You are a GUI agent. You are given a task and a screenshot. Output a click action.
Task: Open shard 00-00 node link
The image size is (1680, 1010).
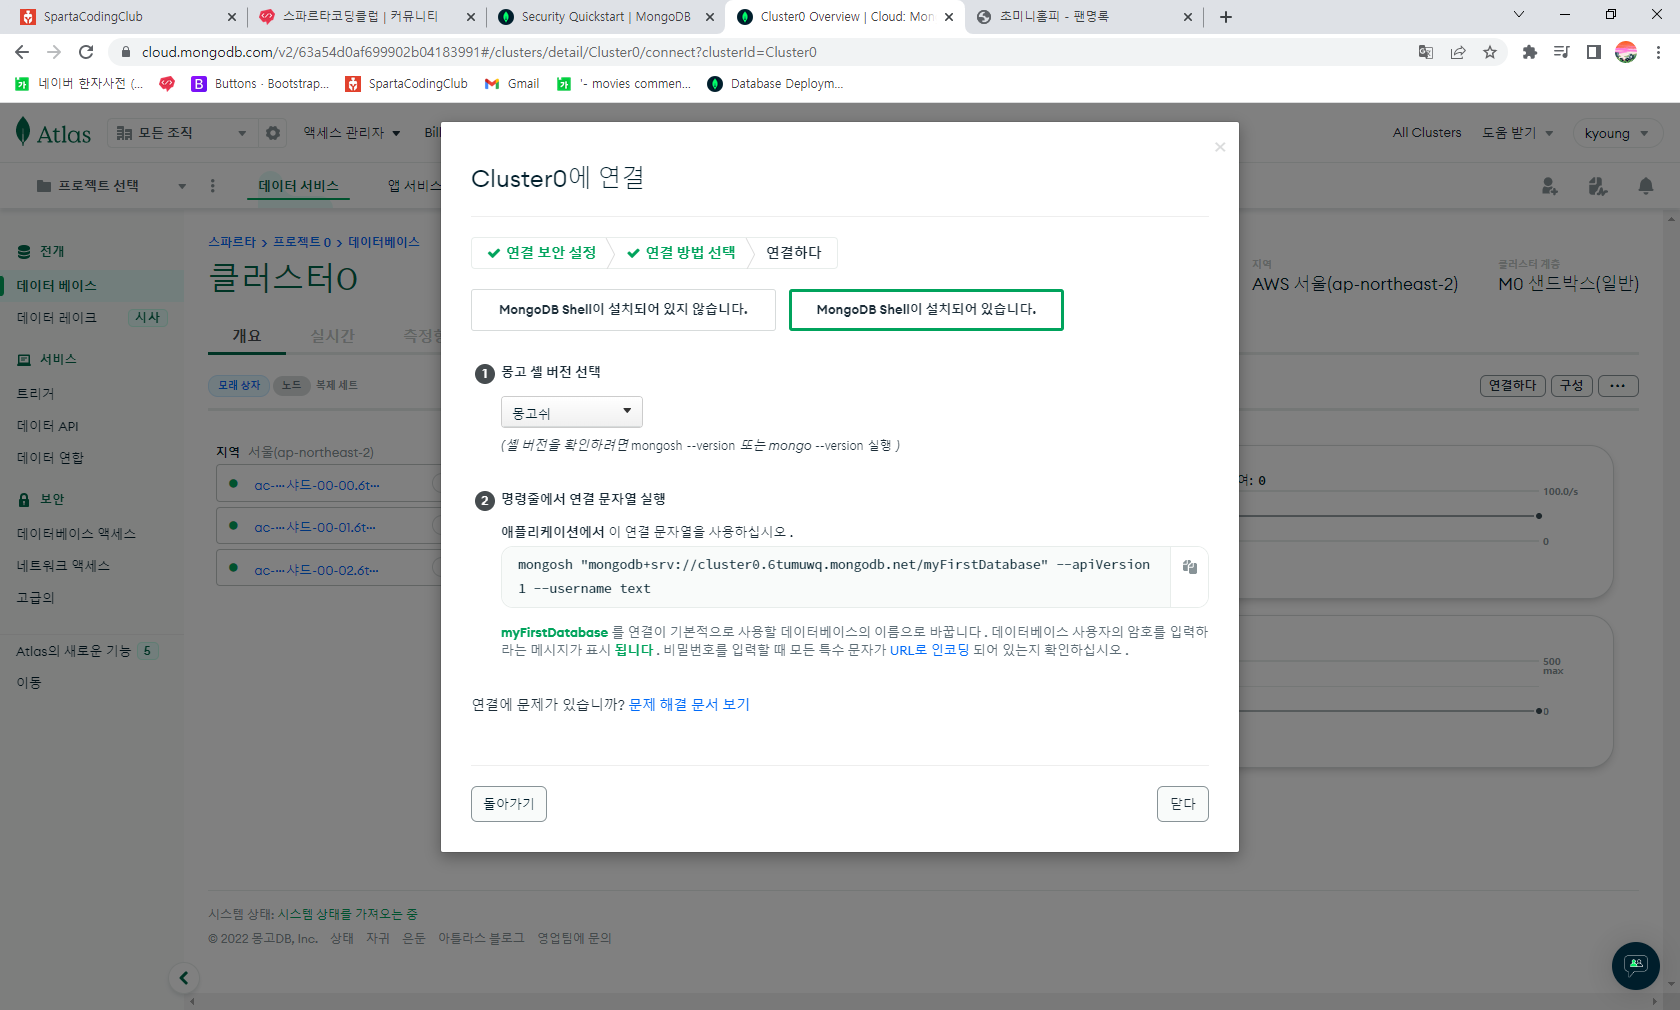pyautogui.click(x=316, y=485)
